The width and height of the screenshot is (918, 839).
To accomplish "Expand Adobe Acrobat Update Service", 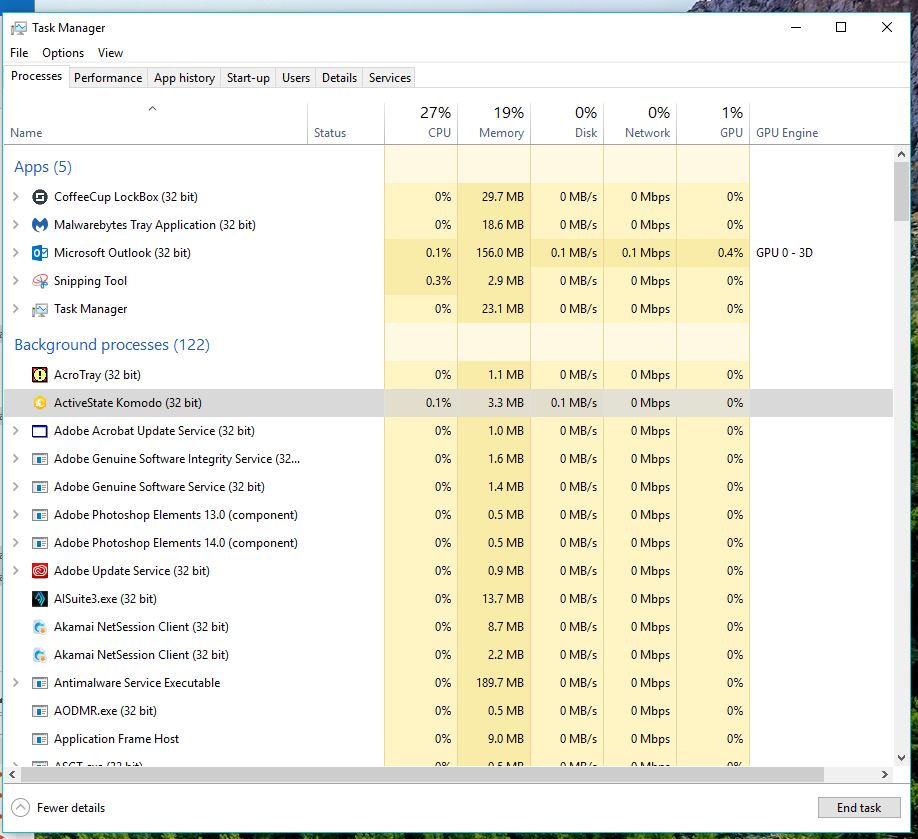I will click(16, 431).
